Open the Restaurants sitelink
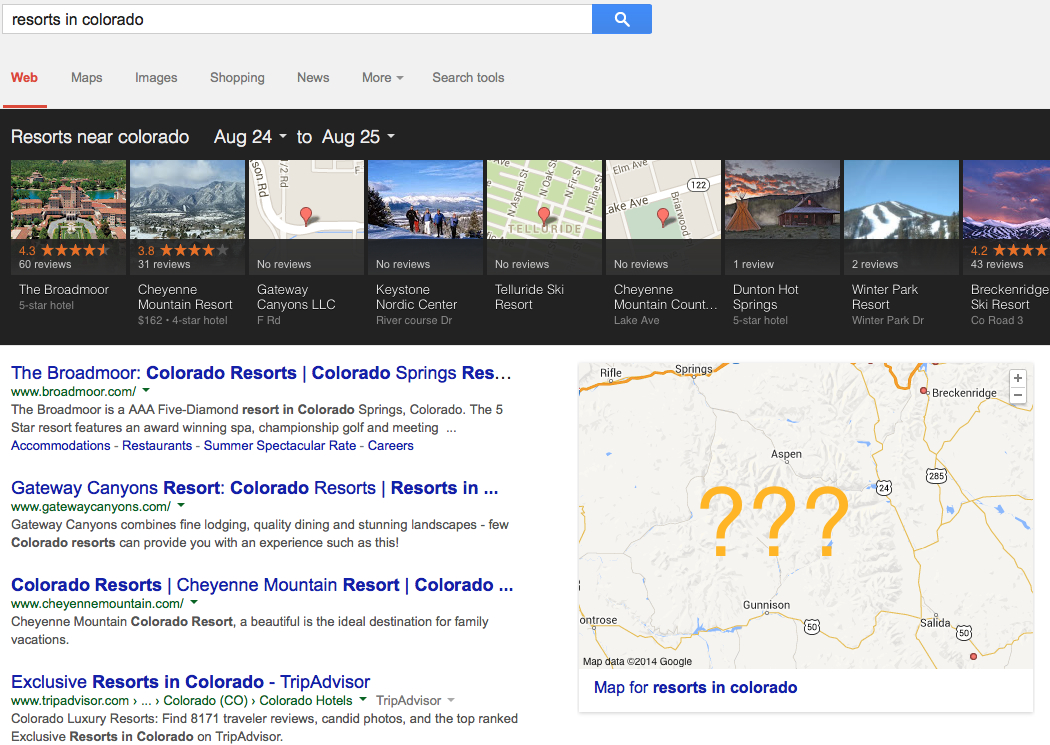This screenshot has height=745, width=1050. pos(157,446)
